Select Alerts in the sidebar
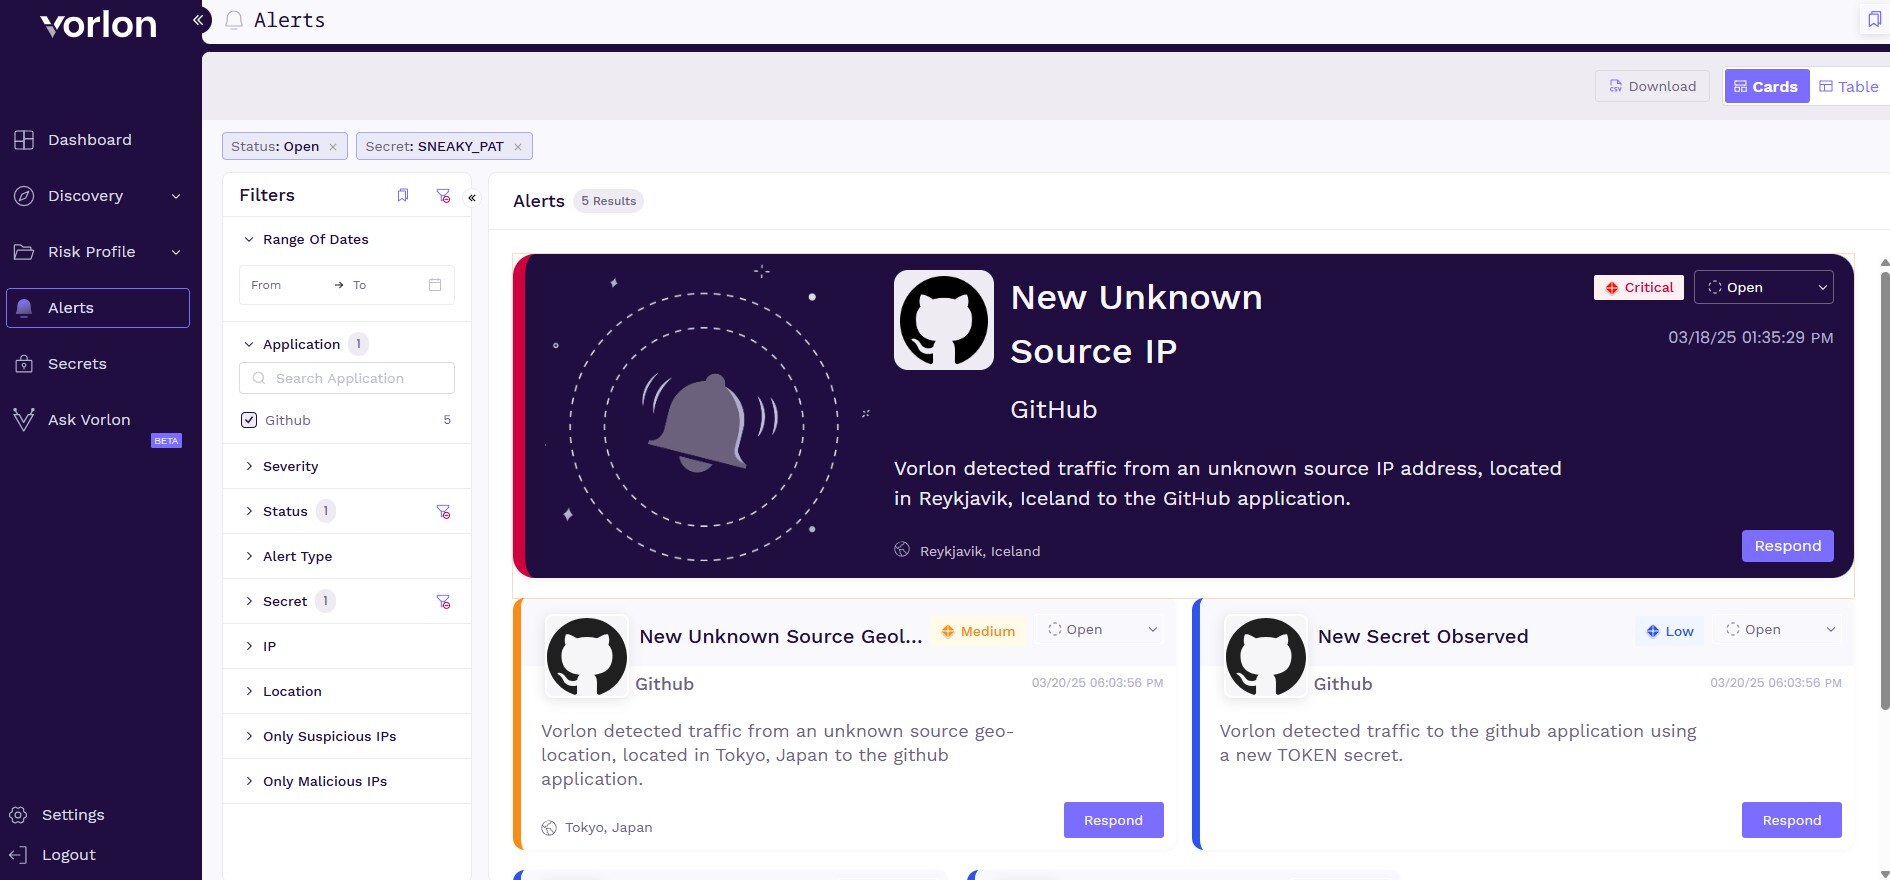Screen dimensions: 1890x880 [x=98, y=308]
